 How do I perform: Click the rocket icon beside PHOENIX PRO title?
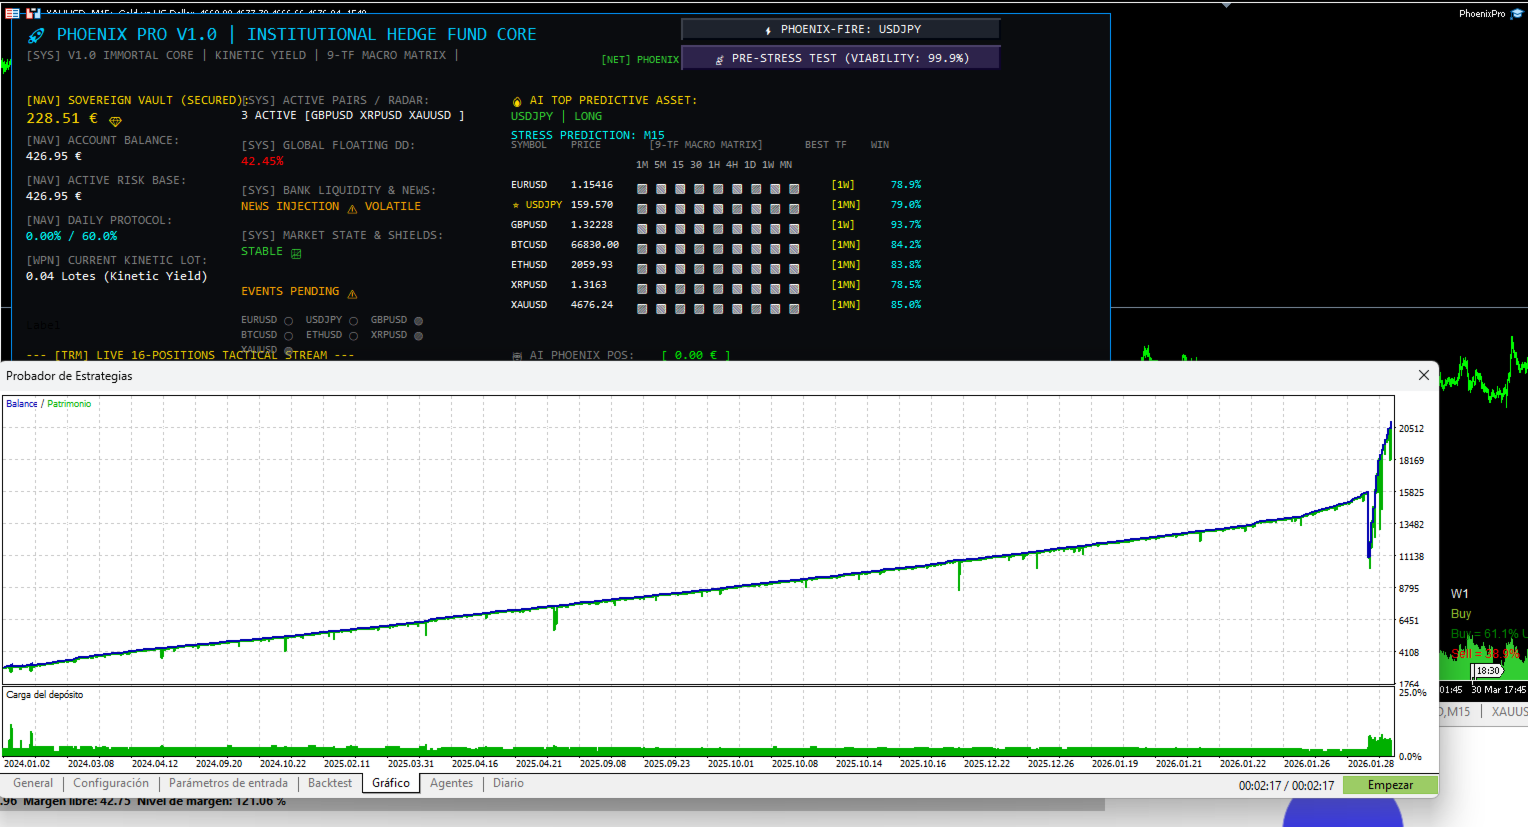[x=36, y=35]
